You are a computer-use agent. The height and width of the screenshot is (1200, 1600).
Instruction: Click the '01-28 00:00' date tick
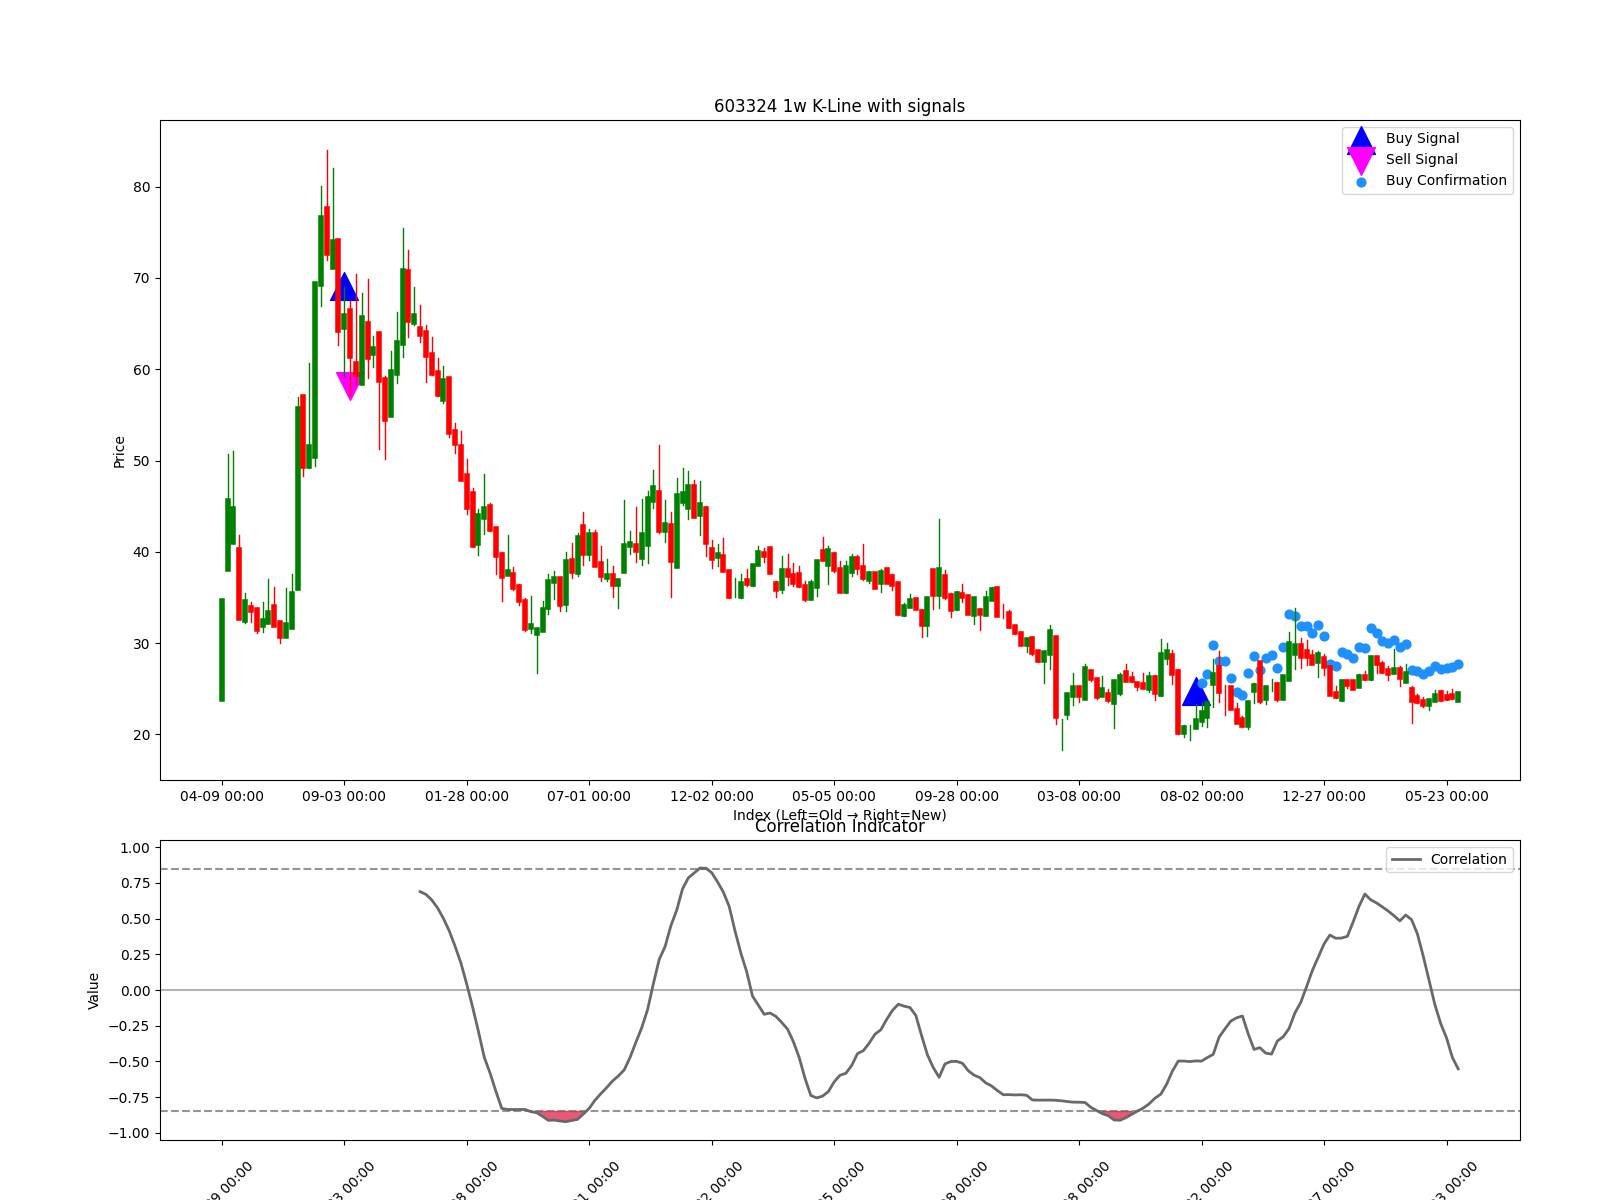tap(467, 796)
